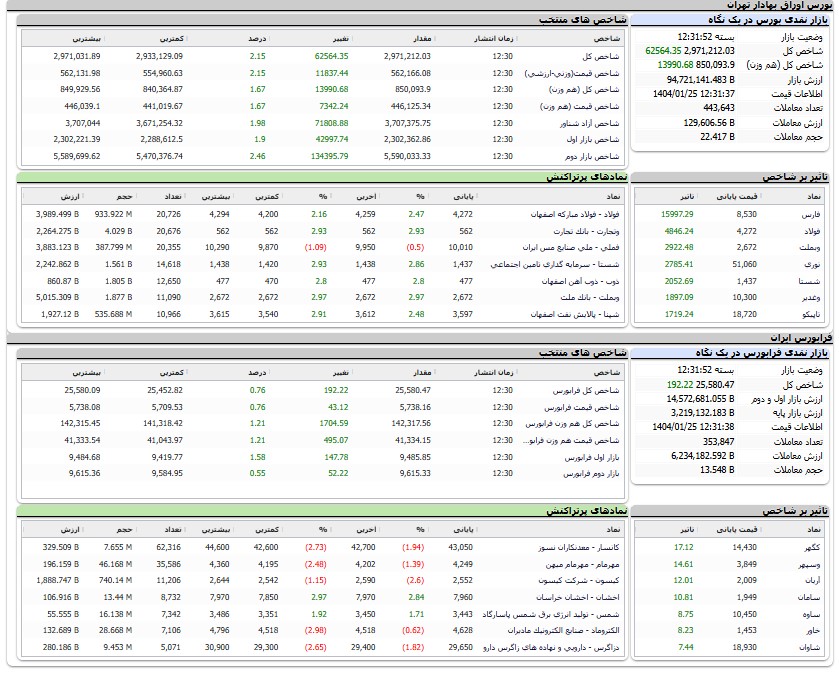This screenshot has width=839, height=673.
Task: Open the کانسار - معدنکاران نسوز symbol link
Action: click(x=578, y=547)
